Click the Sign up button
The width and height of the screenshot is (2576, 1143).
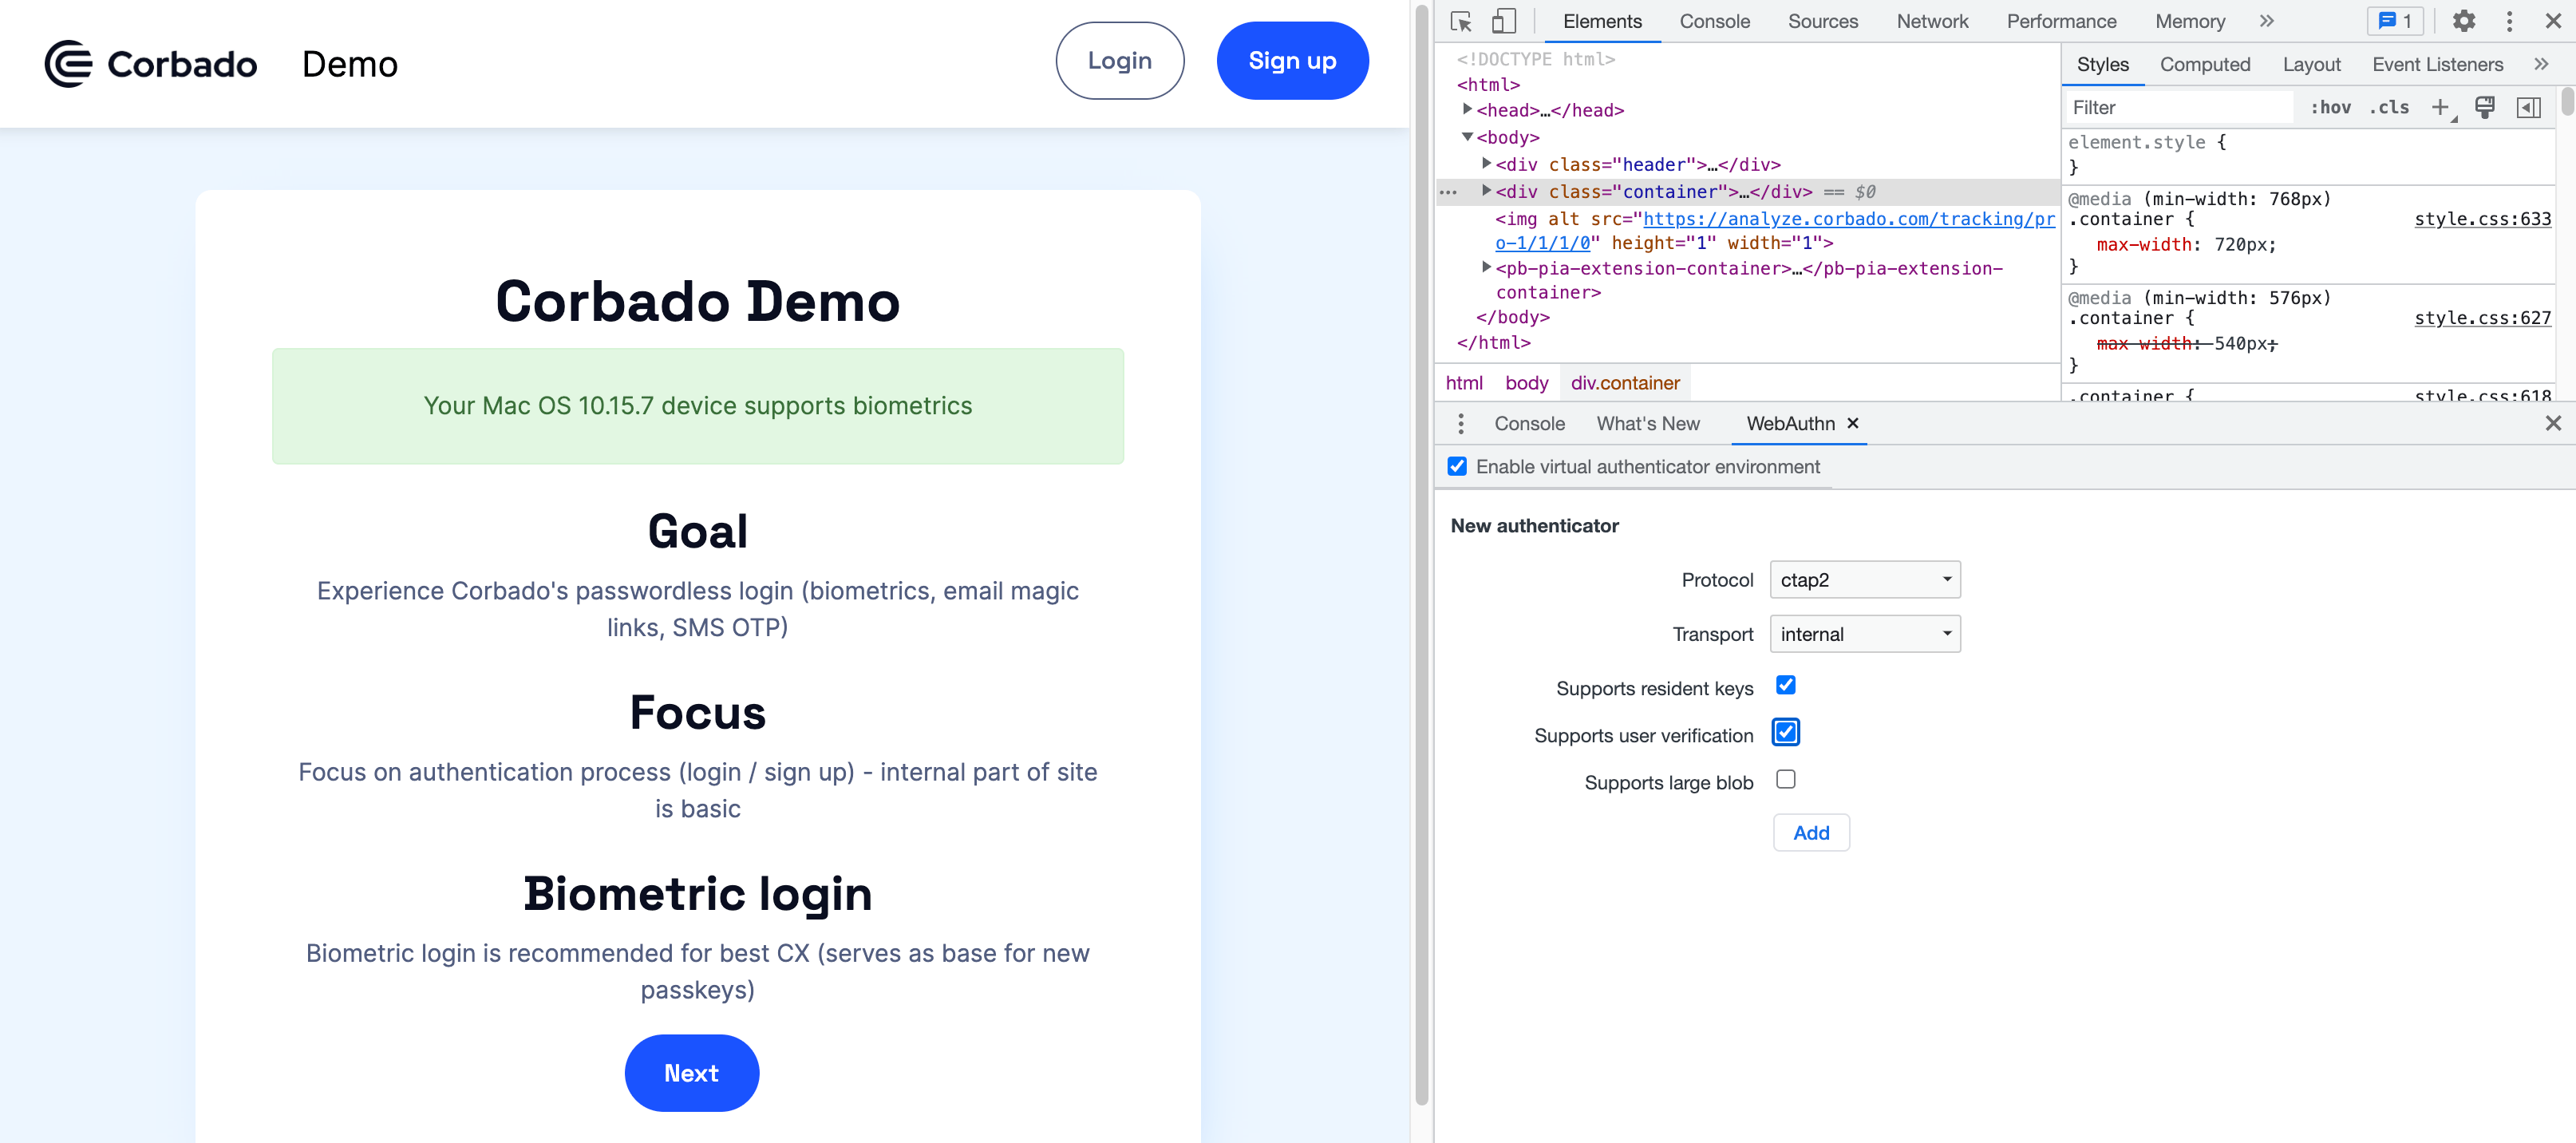pyautogui.click(x=1292, y=61)
